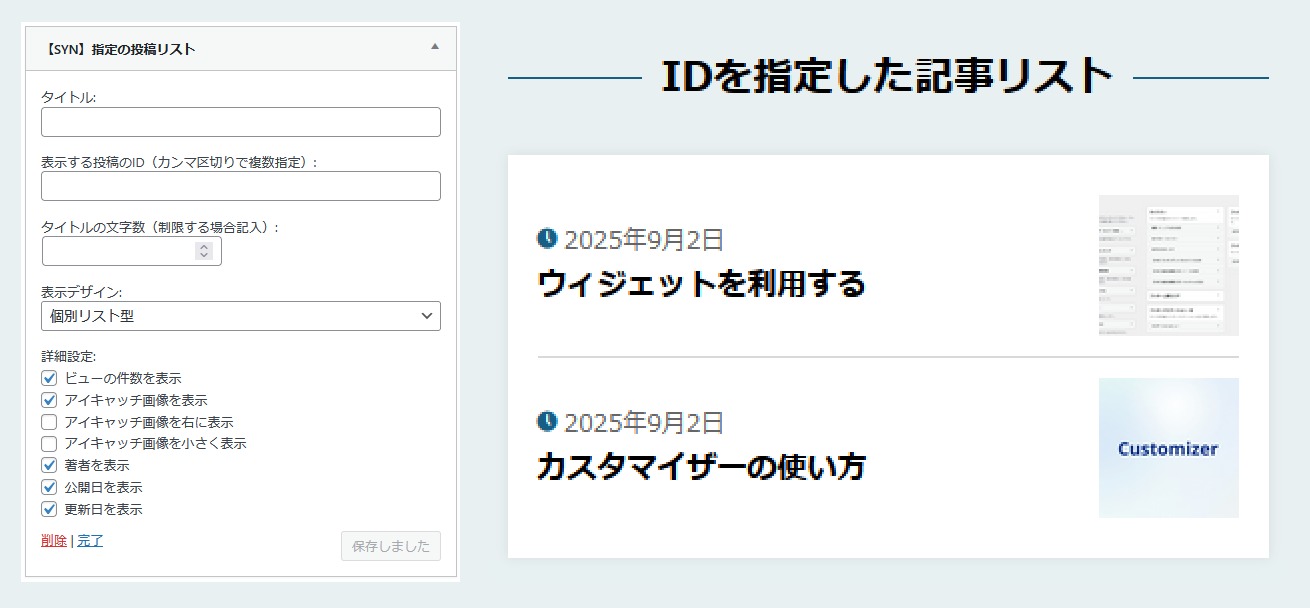Open the 表示デザイン dropdown menu

[x=240, y=316]
